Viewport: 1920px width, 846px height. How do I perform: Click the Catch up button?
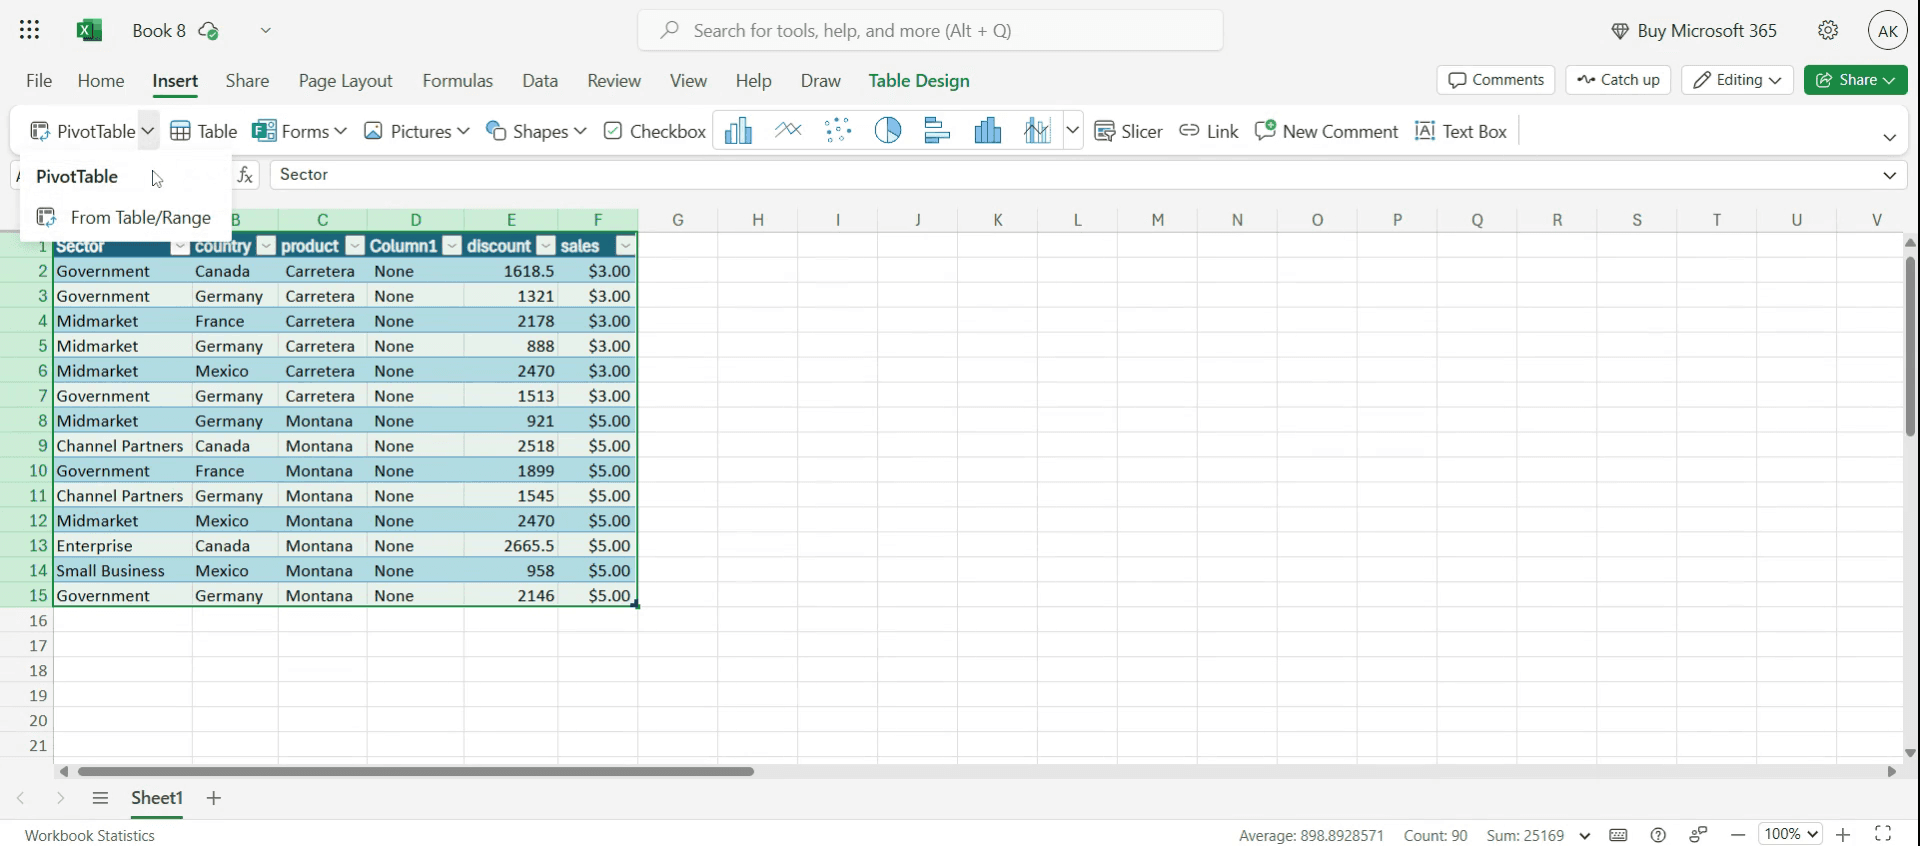[1618, 80]
